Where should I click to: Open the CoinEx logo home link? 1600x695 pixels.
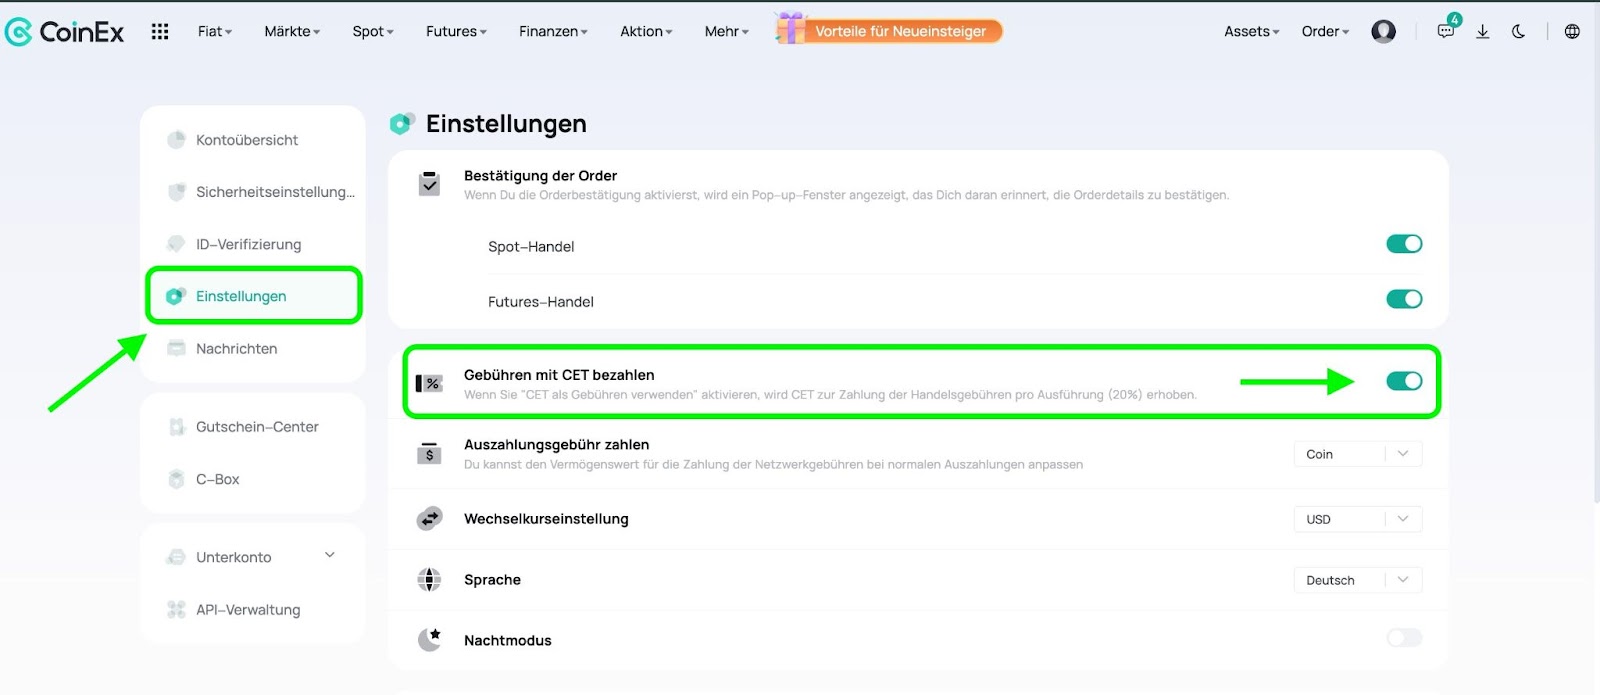(65, 32)
